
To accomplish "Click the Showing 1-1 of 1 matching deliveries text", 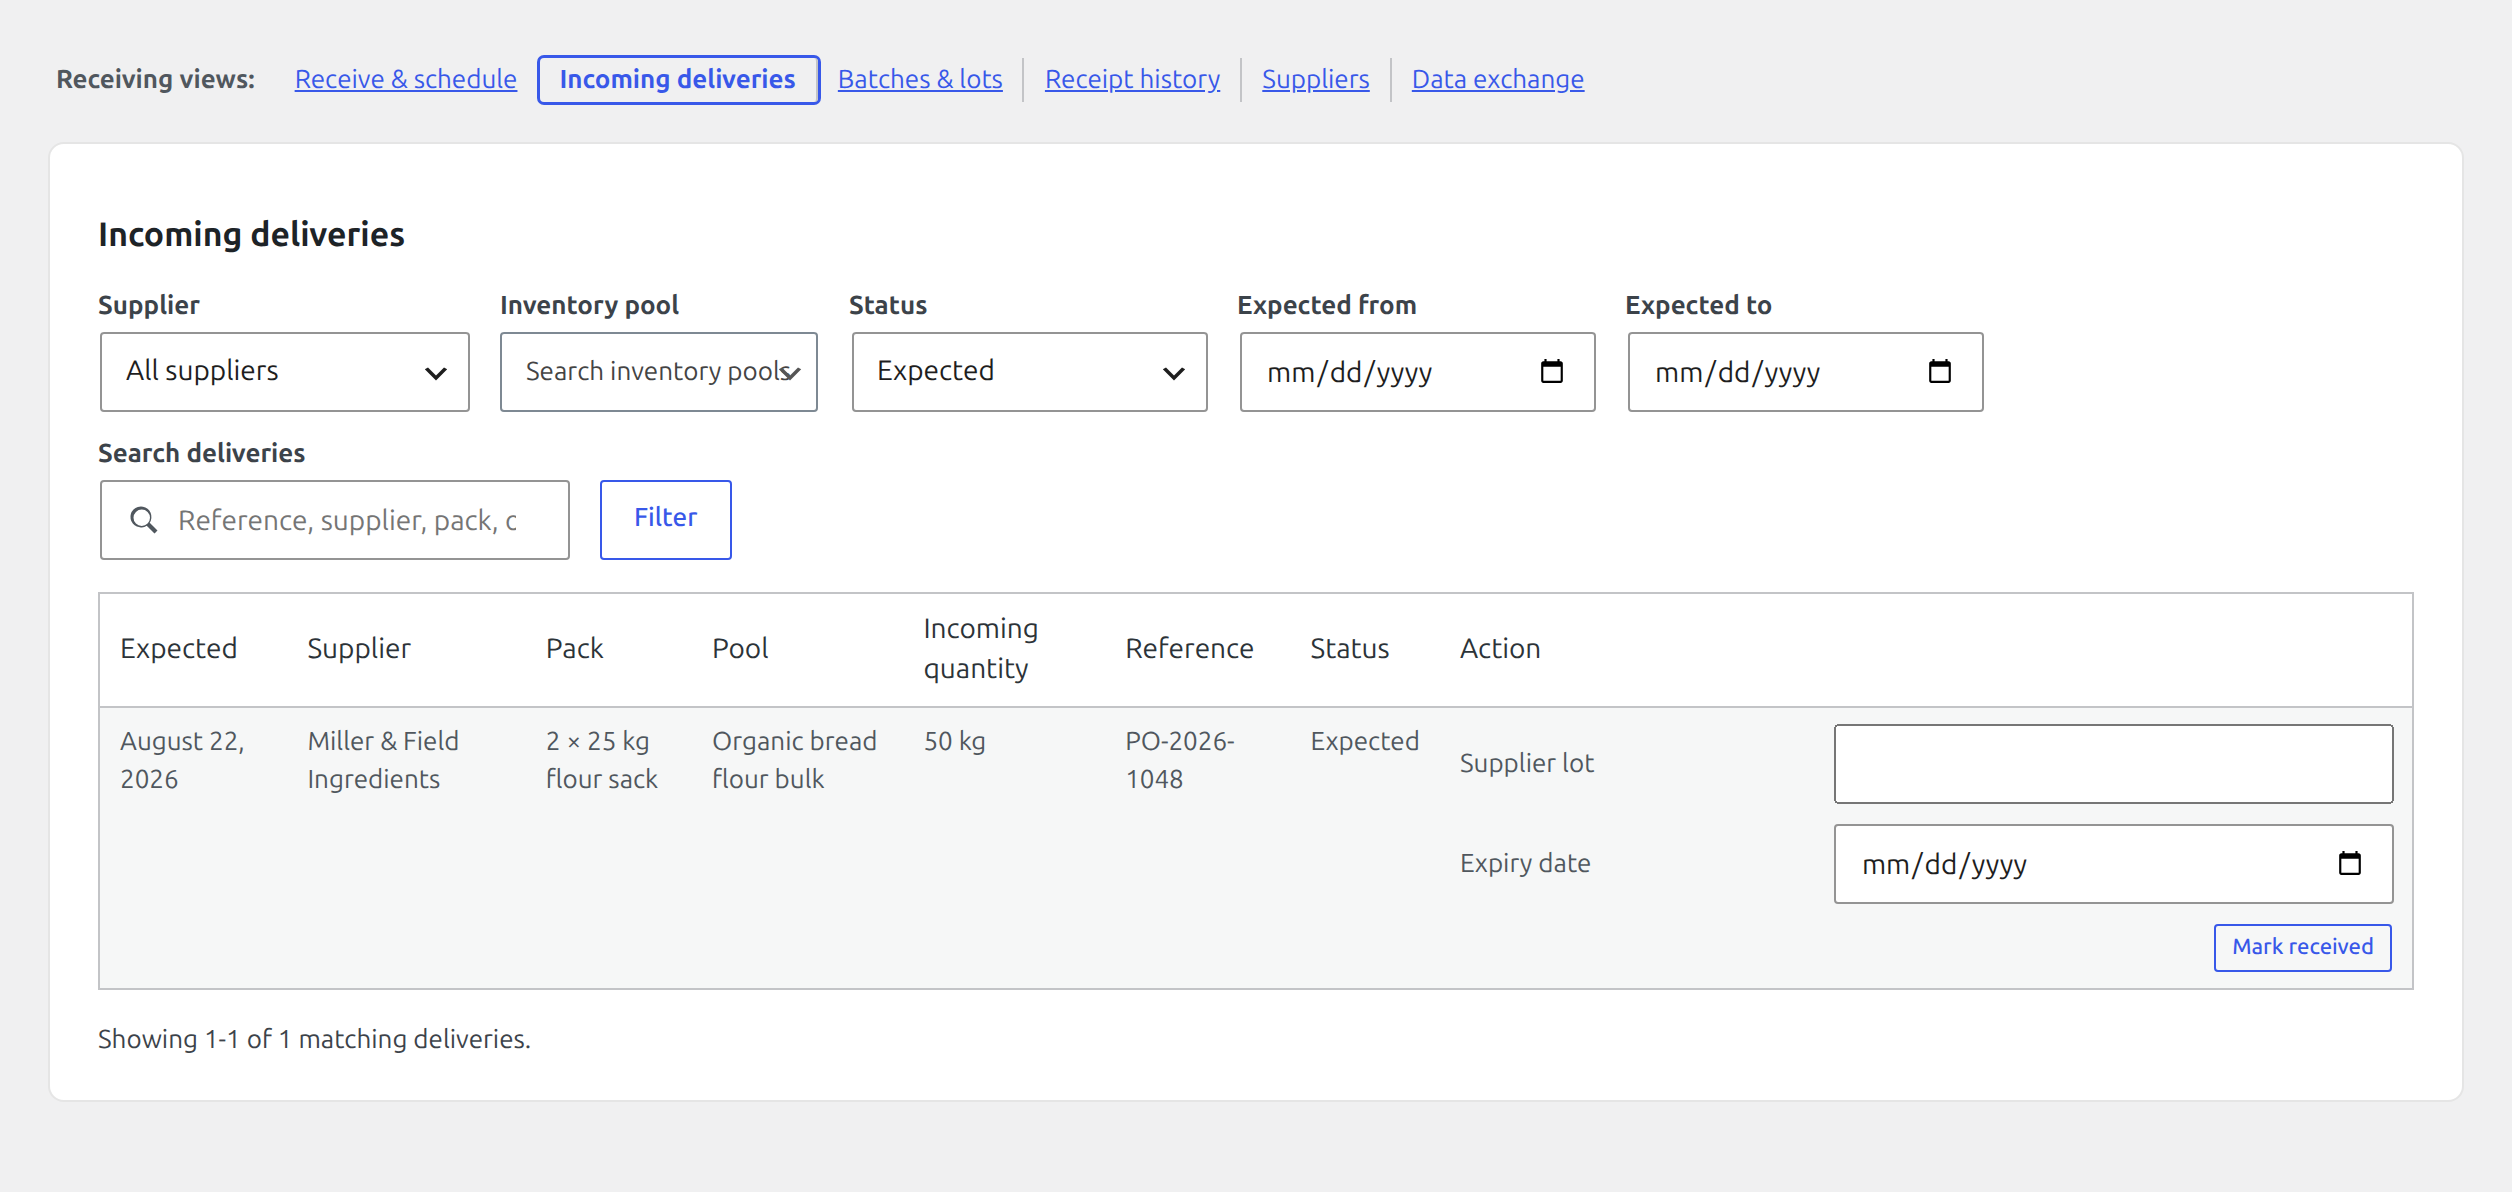I will (x=314, y=1039).
